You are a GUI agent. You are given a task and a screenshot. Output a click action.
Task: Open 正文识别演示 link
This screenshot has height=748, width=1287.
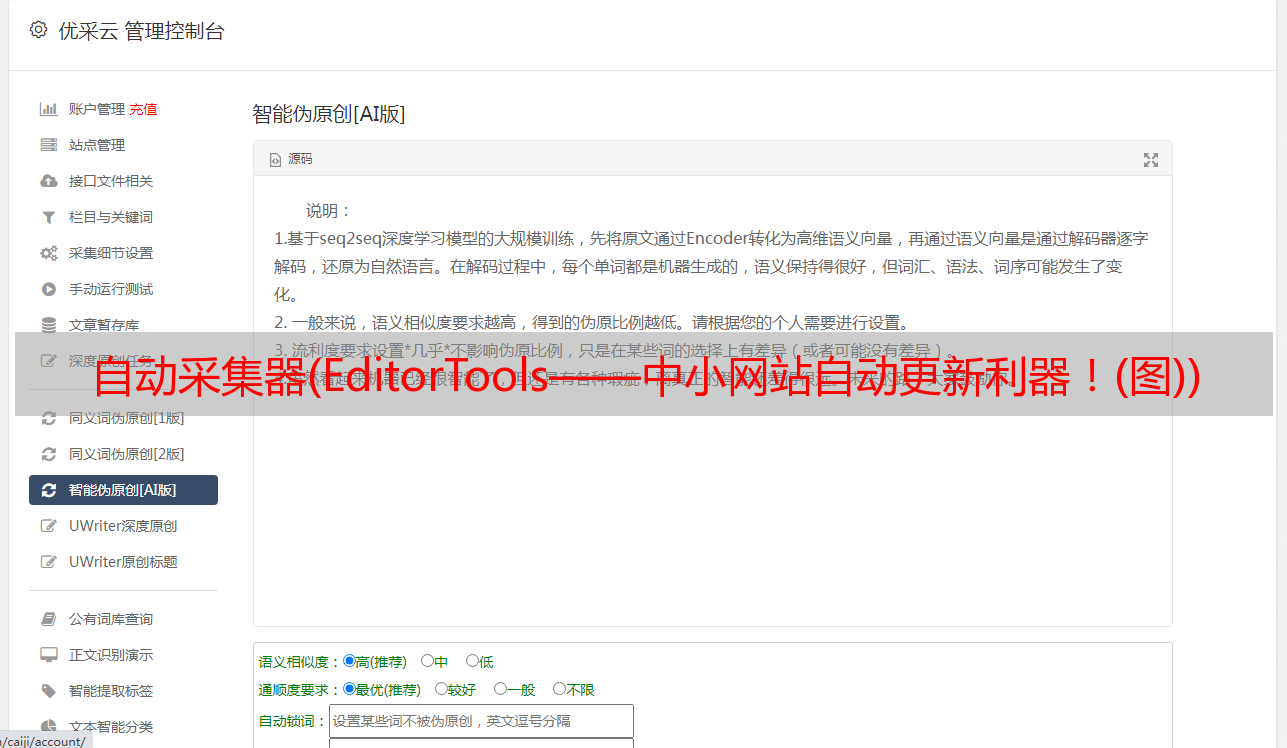point(111,655)
